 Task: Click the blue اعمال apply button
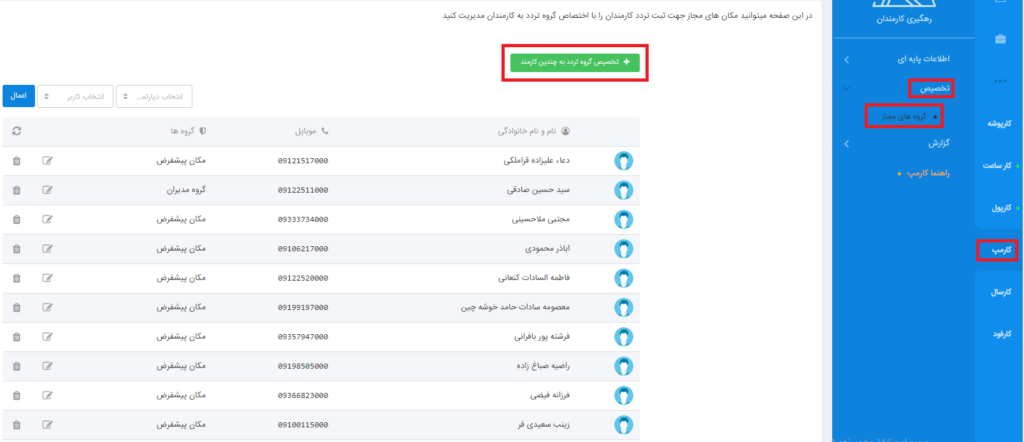pos(18,95)
